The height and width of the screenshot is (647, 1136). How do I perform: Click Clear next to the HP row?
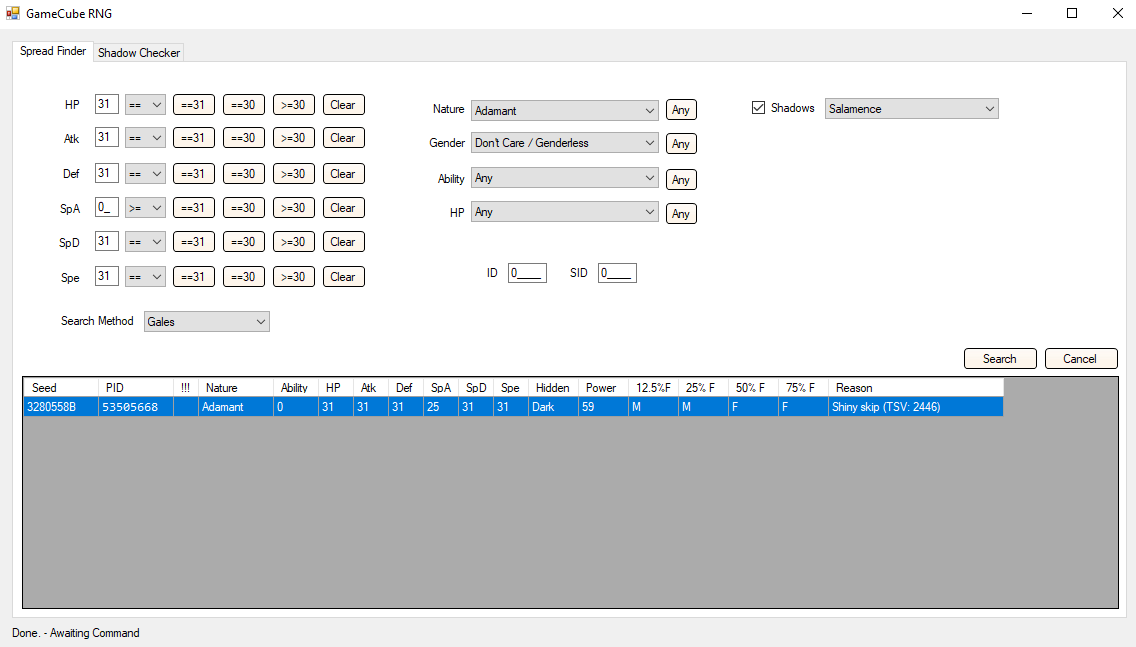coord(343,103)
